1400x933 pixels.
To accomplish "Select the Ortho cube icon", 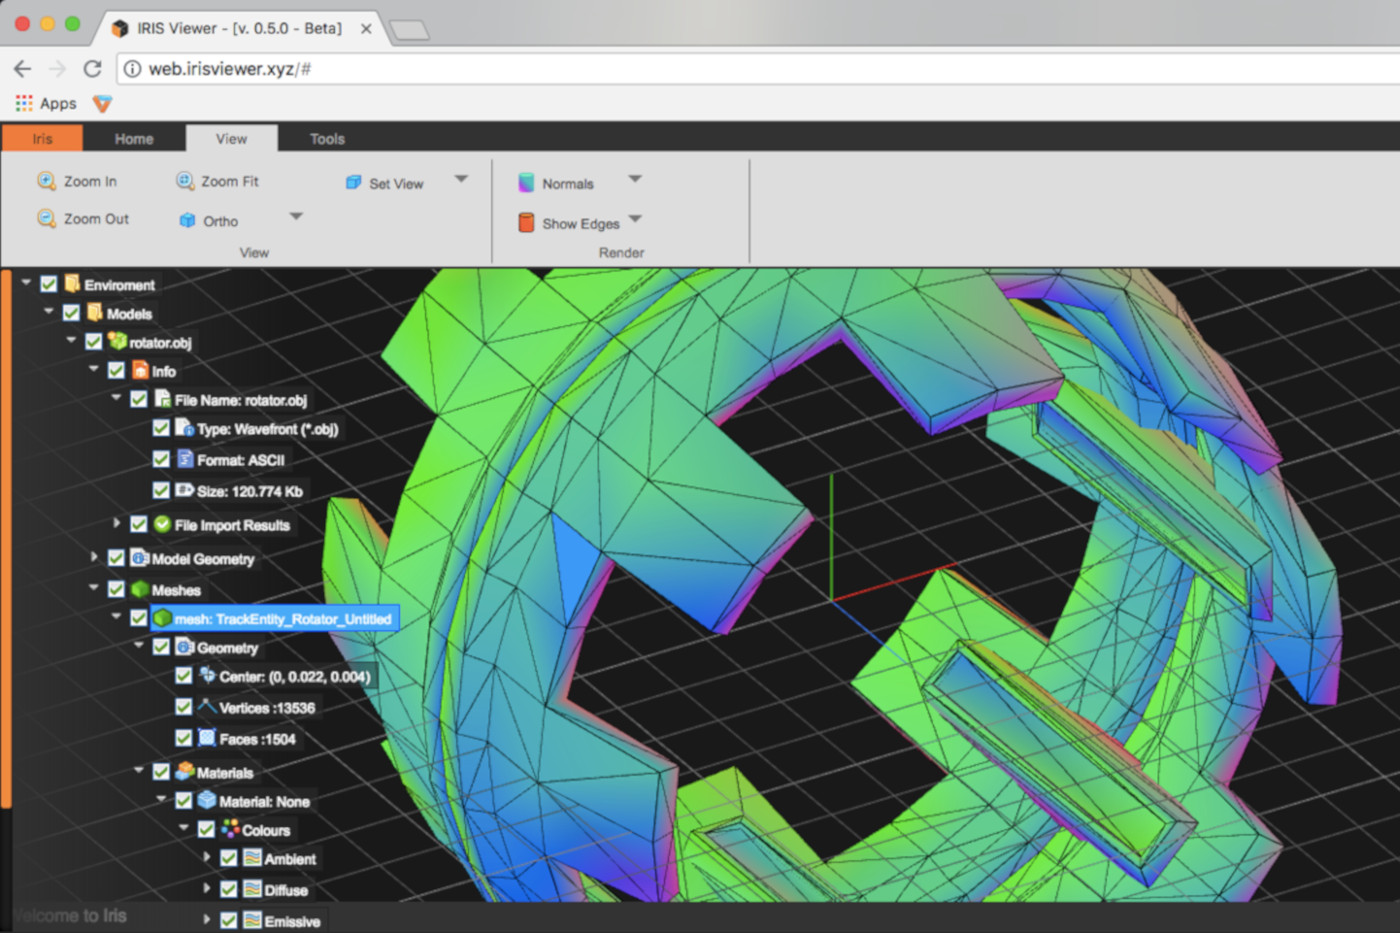I will tap(187, 221).
